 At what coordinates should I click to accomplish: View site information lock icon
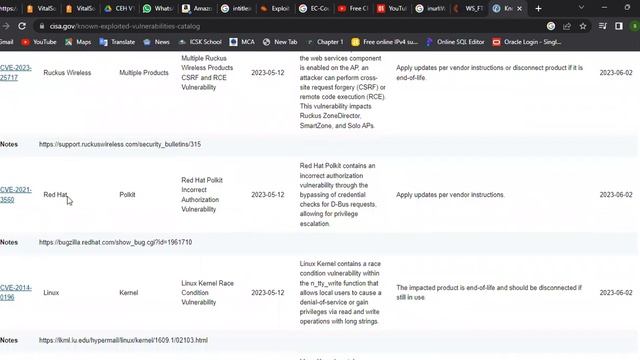[x=42, y=26]
